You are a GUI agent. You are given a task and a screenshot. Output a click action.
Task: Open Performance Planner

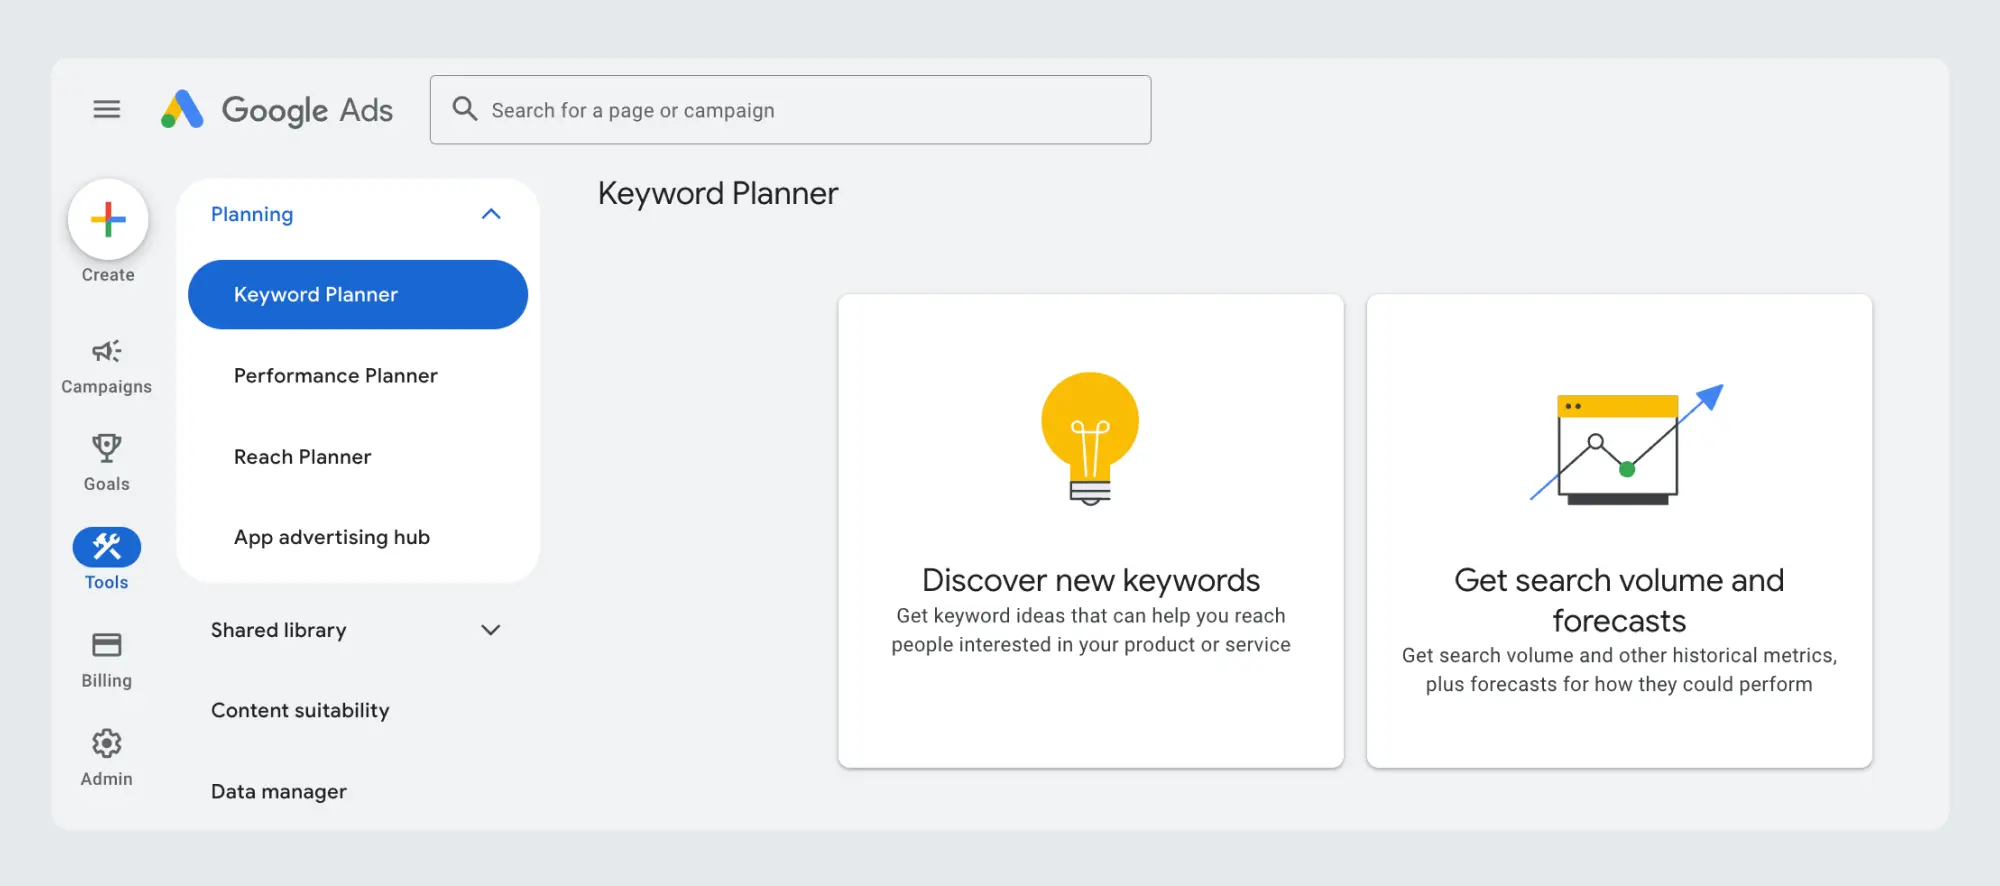336,376
